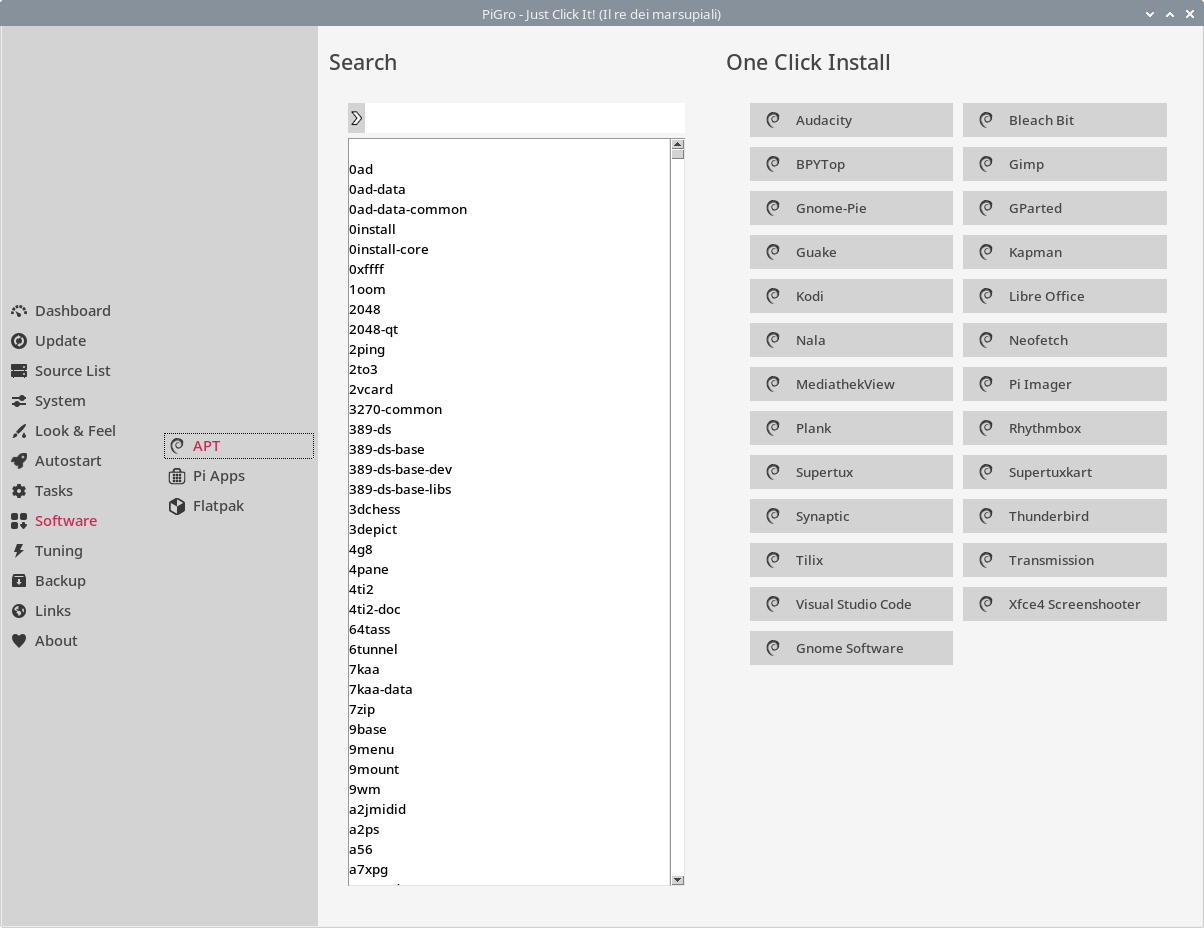This screenshot has width=1204, height=928.
Task: Click the Debian icon on Neofetch button
Action: tap(986, 340)
